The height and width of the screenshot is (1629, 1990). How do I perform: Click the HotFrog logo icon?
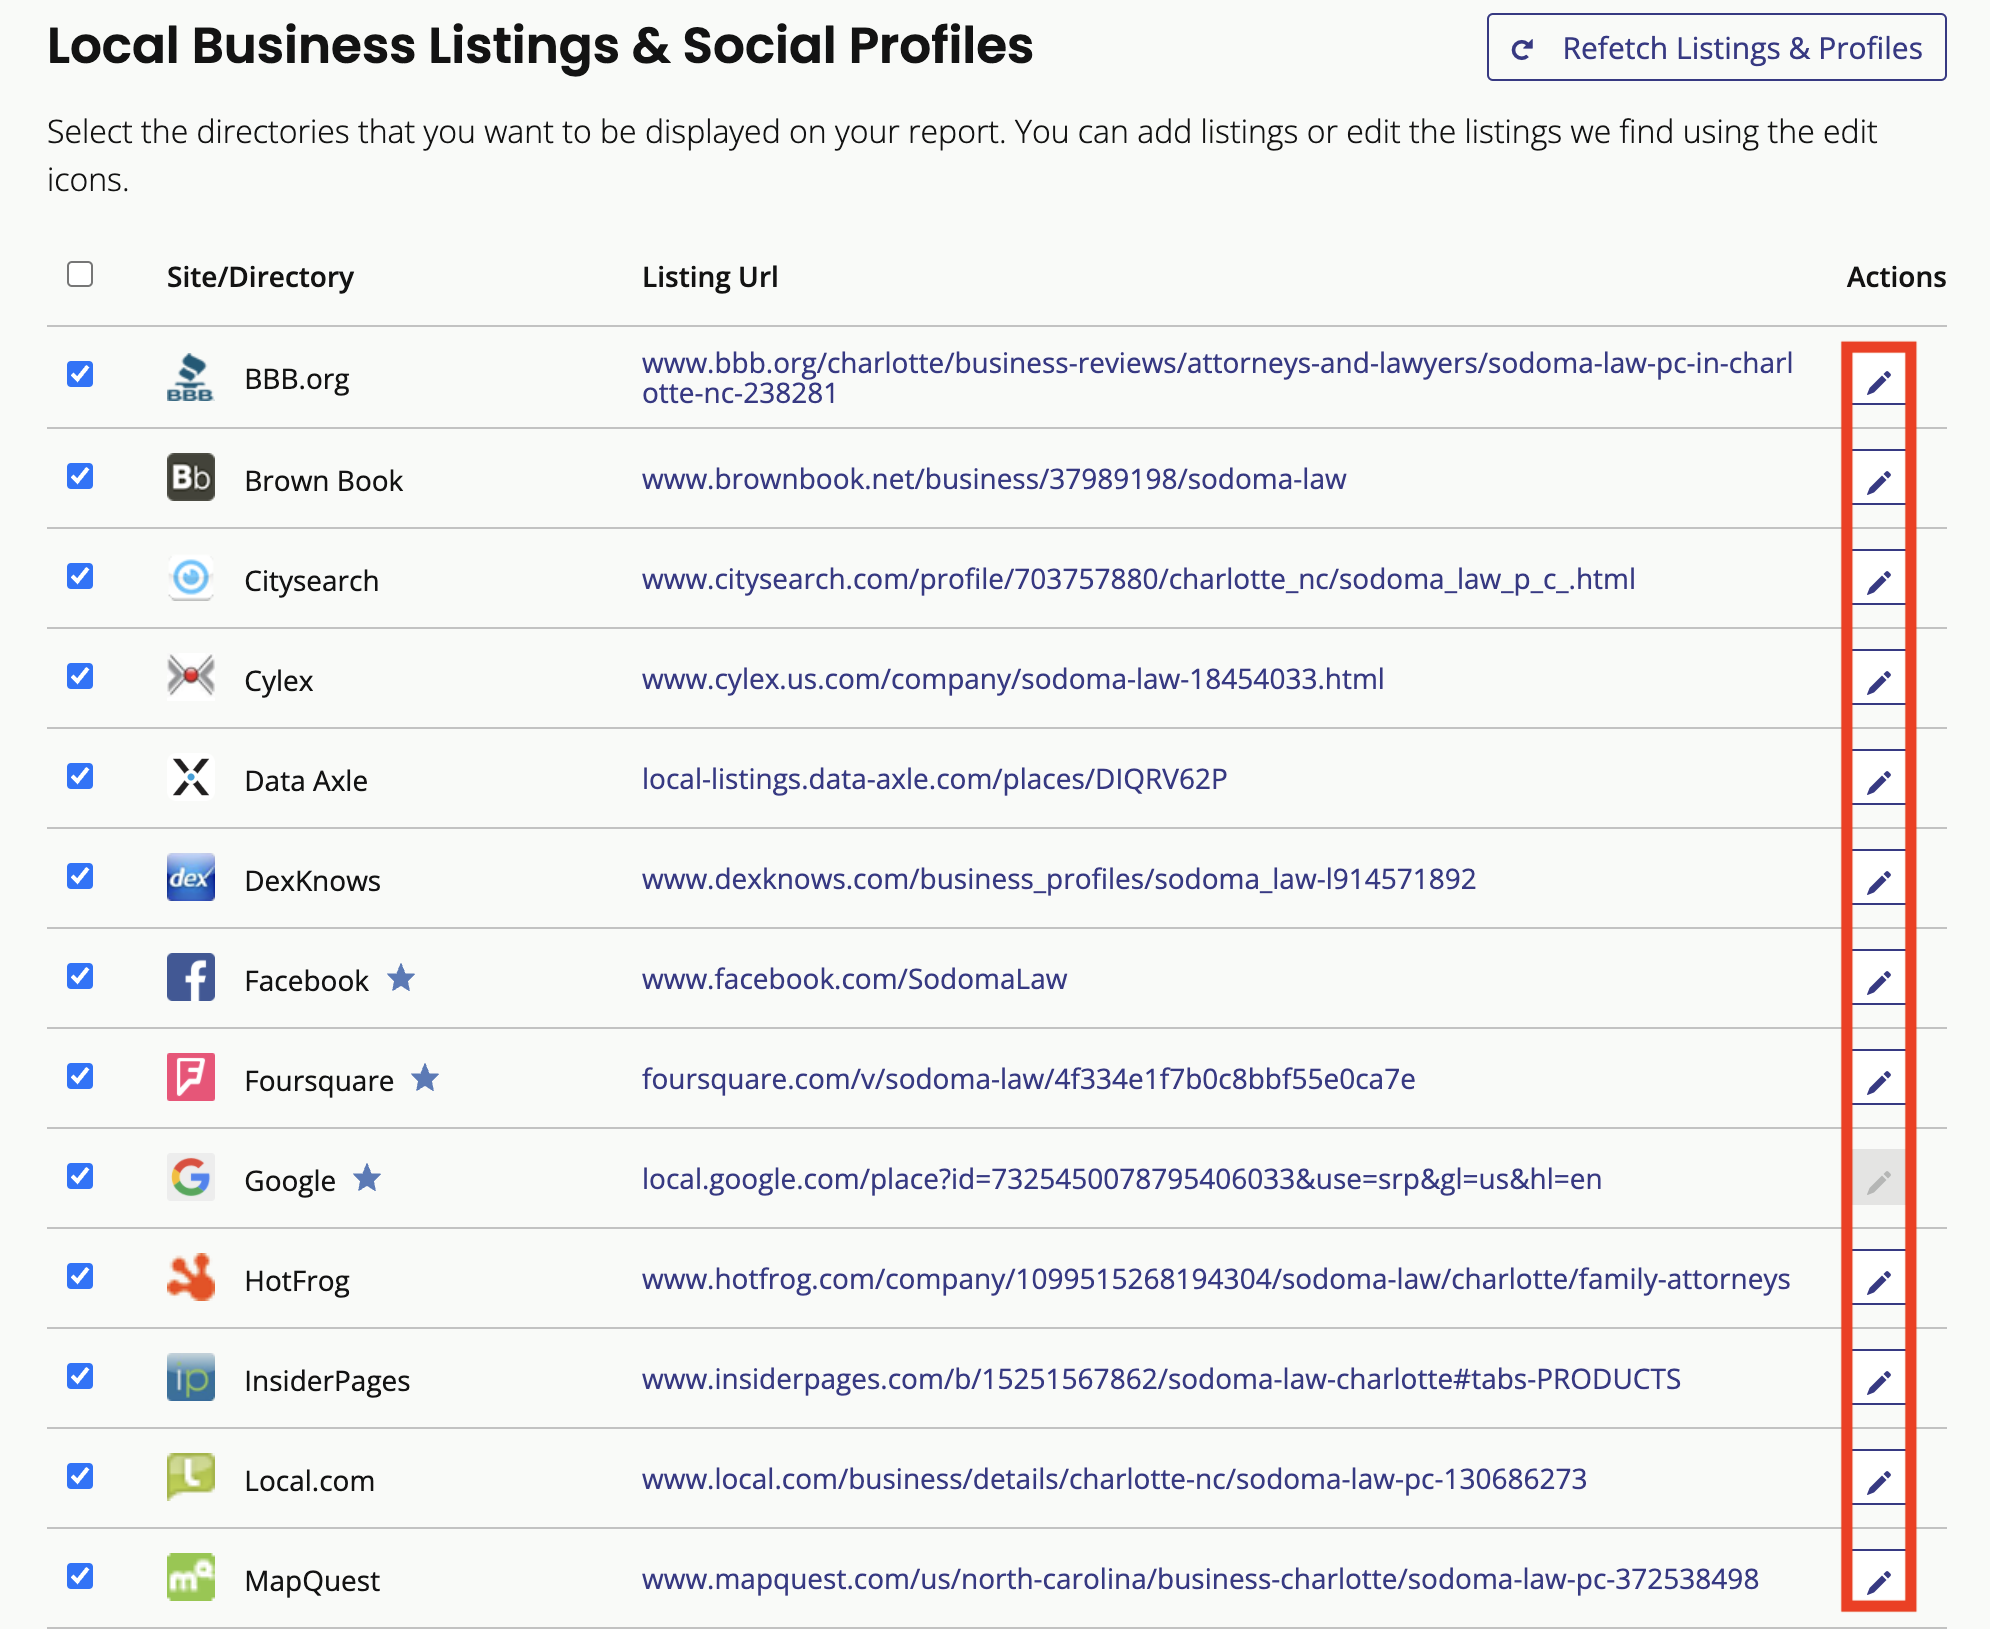(x=190, y=1278)
